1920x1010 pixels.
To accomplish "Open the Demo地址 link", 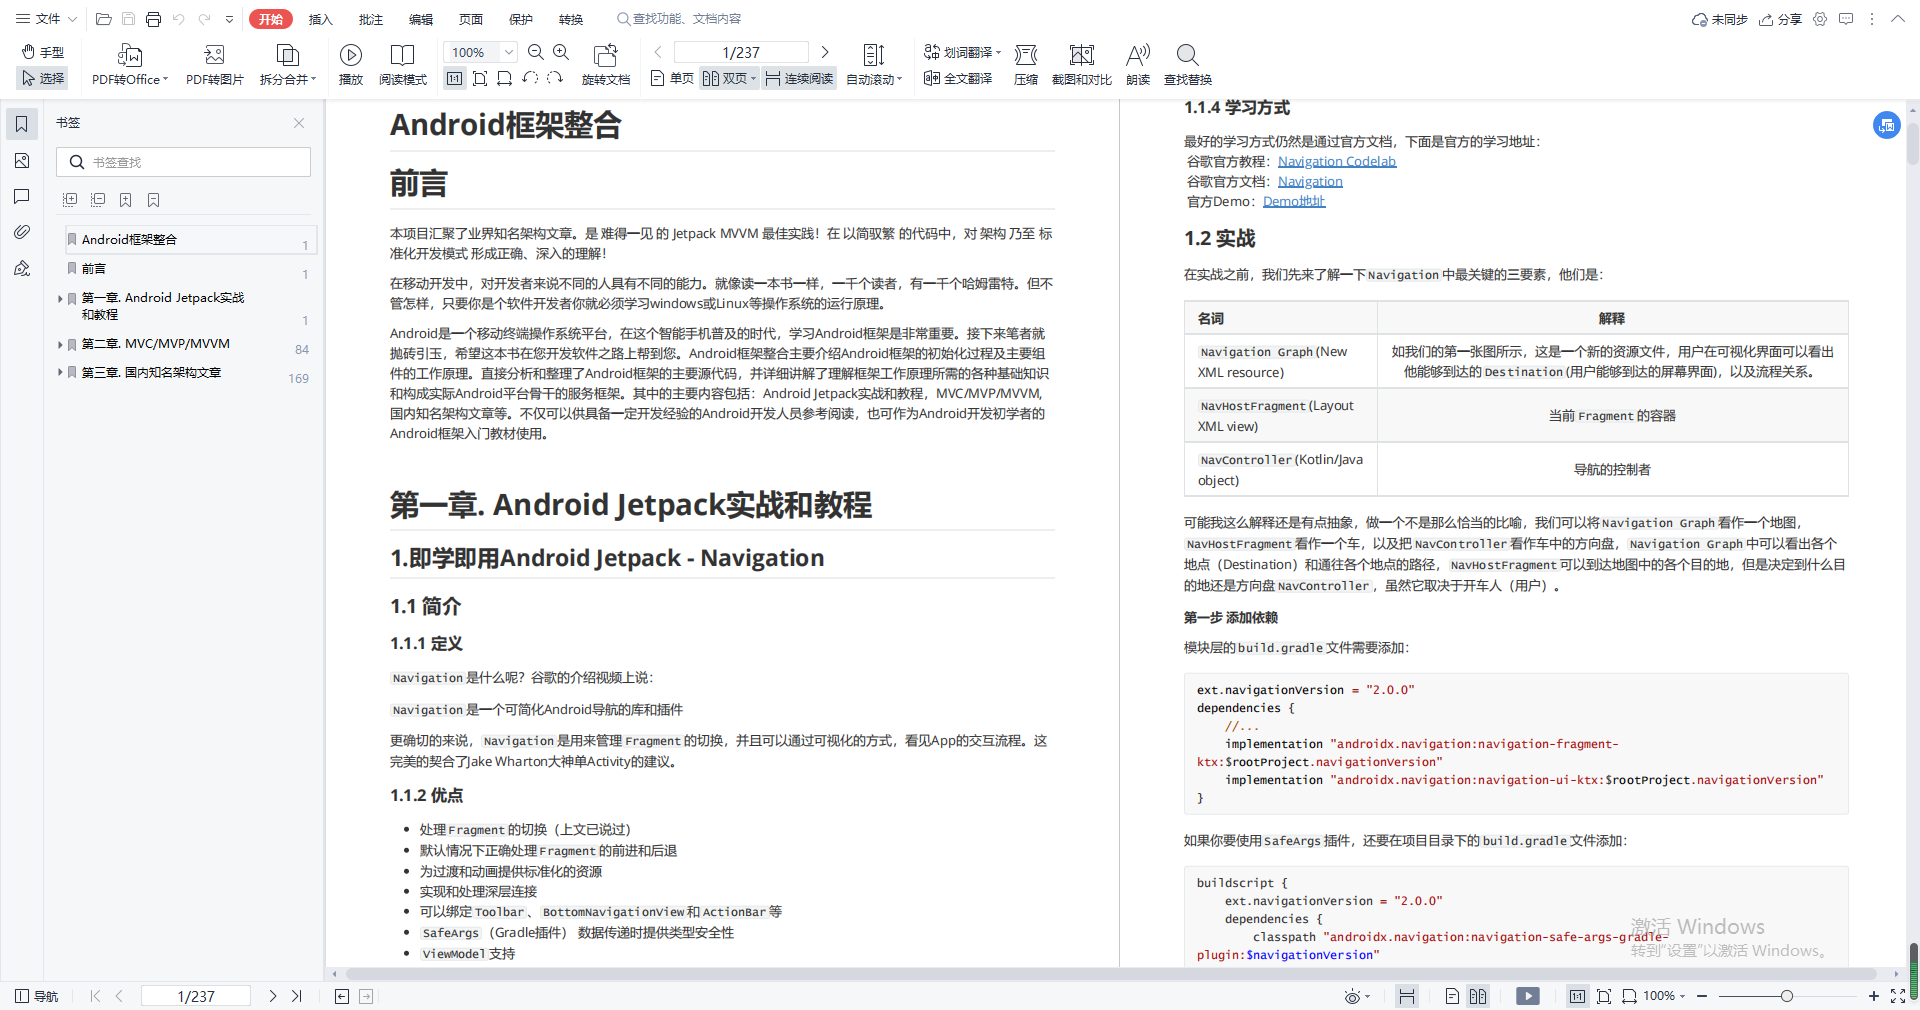I will click(x=1294, y=201).
